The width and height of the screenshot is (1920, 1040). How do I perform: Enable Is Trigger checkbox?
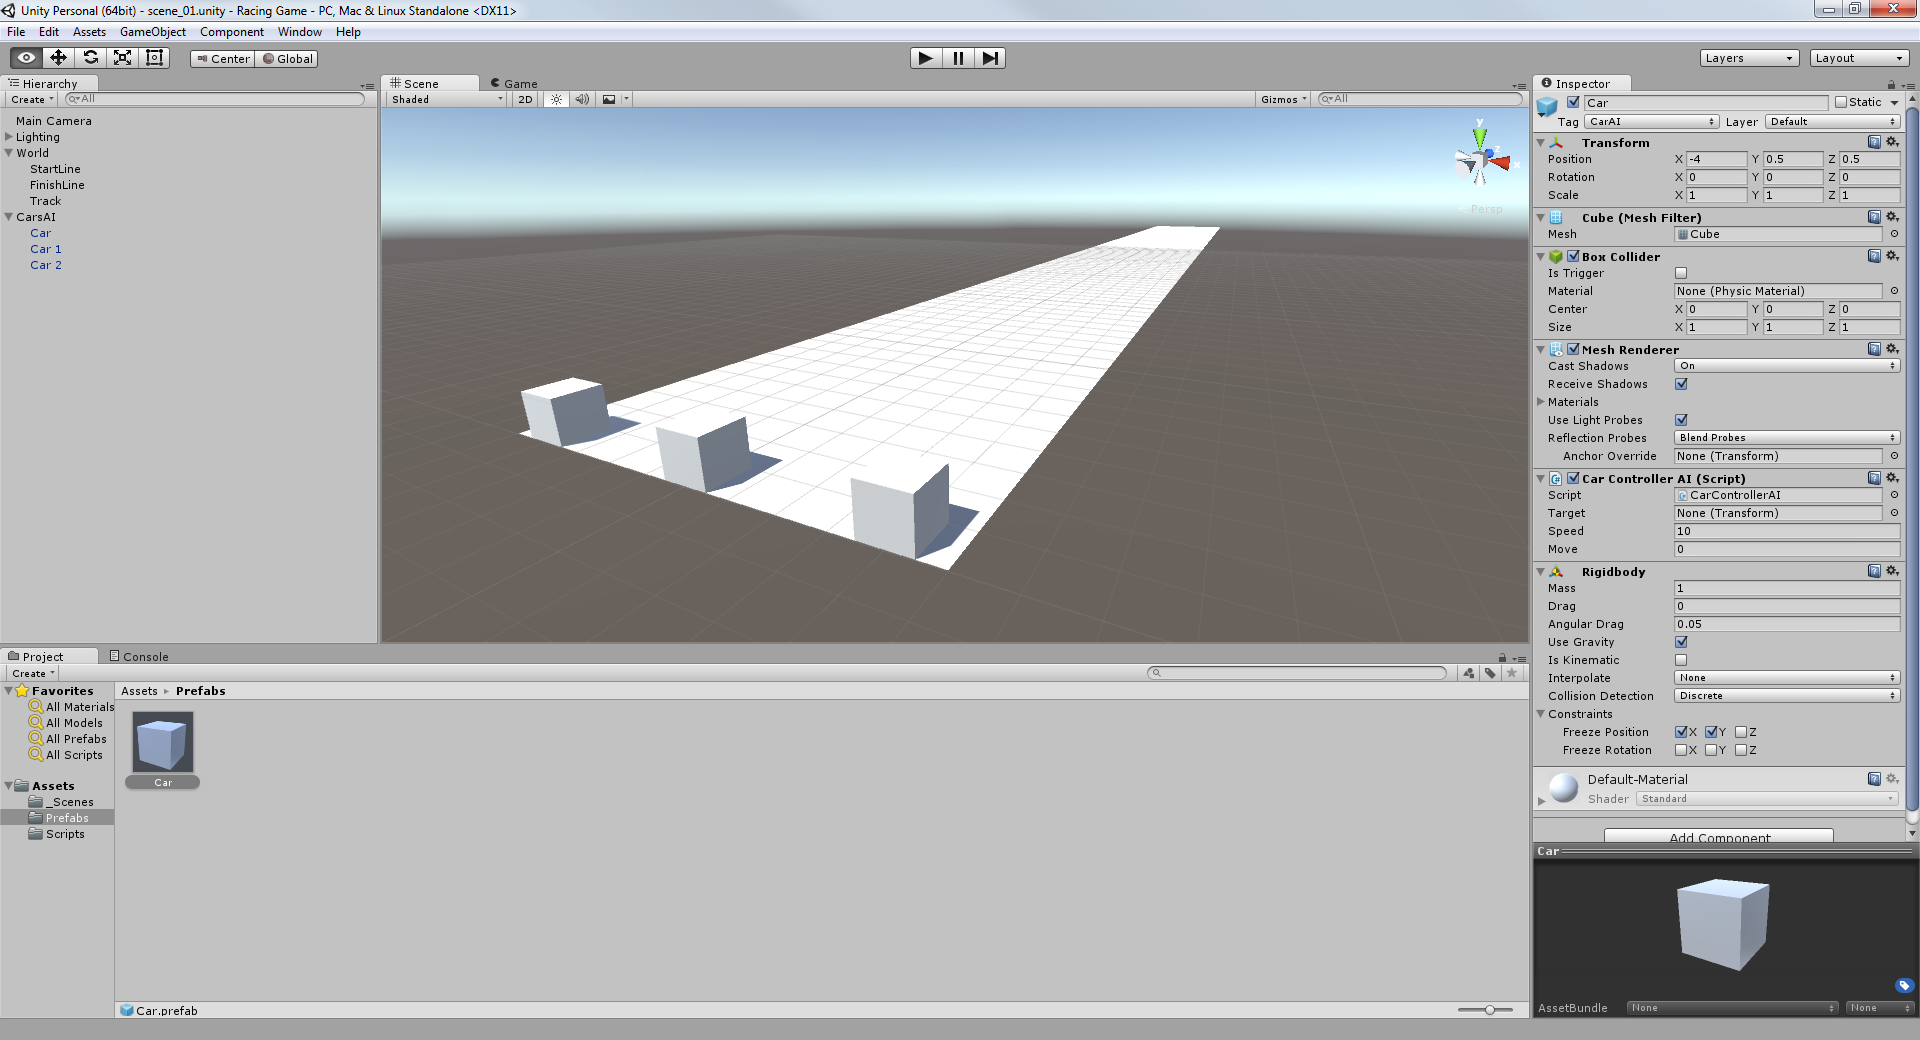click(1681, 273)
